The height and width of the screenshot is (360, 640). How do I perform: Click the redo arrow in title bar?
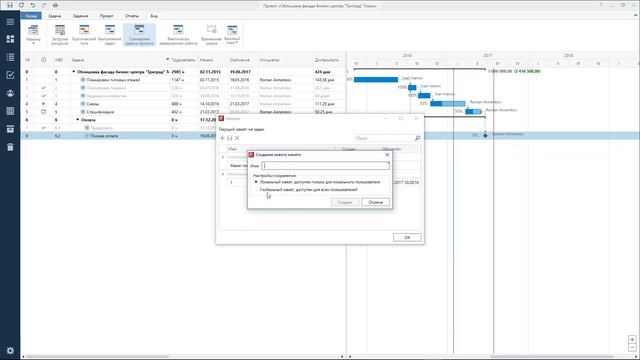click(44, 5)
